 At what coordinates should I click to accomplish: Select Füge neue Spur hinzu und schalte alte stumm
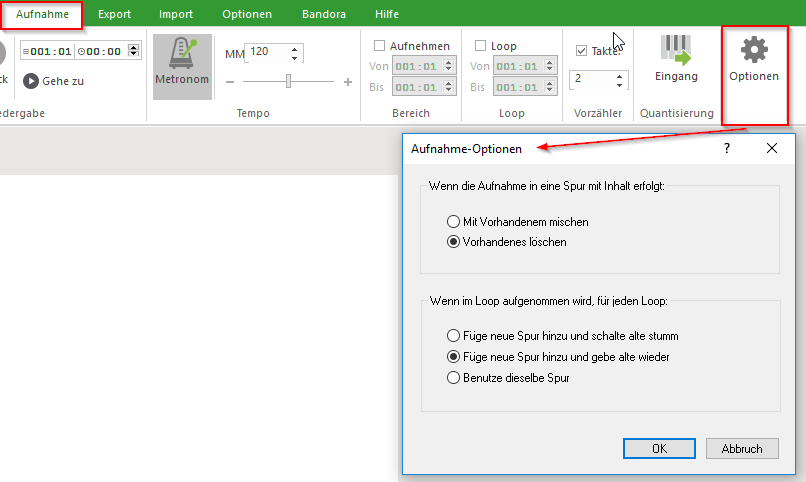[x=453, y=336]
